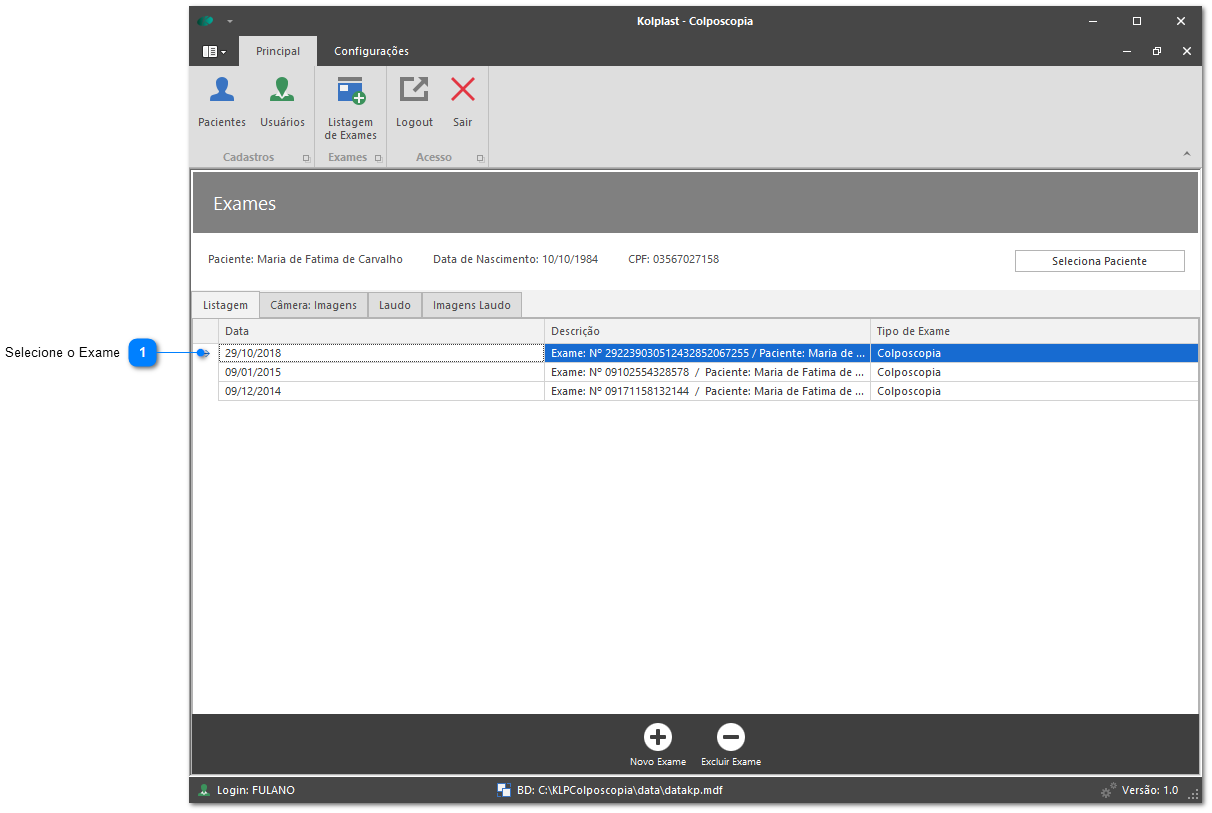Collapse the ribbon using the chevron arrow

[1187, 154]
